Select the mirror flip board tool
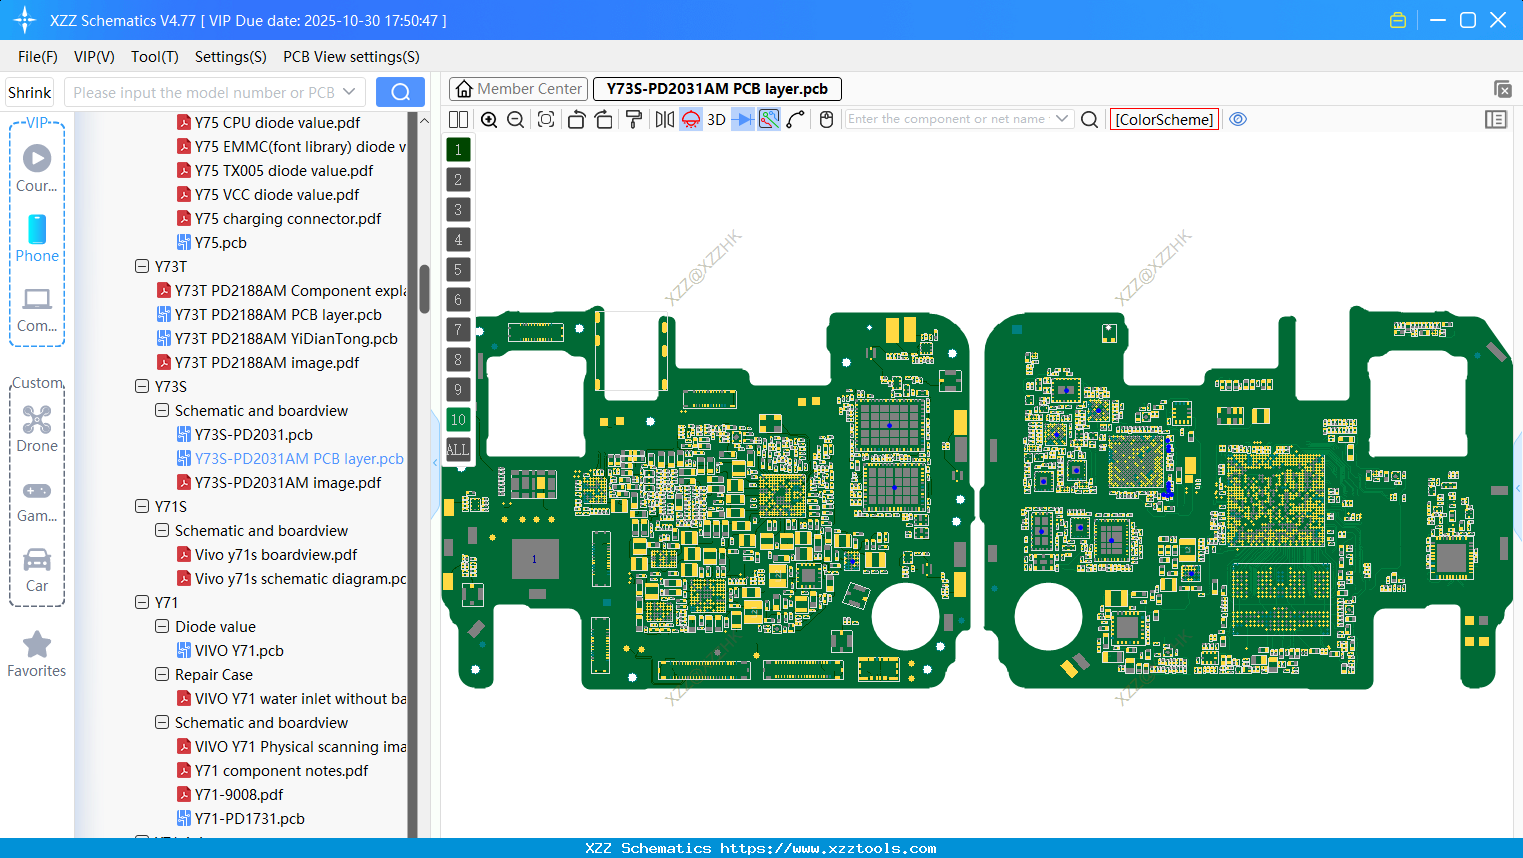 click(663, 119)
